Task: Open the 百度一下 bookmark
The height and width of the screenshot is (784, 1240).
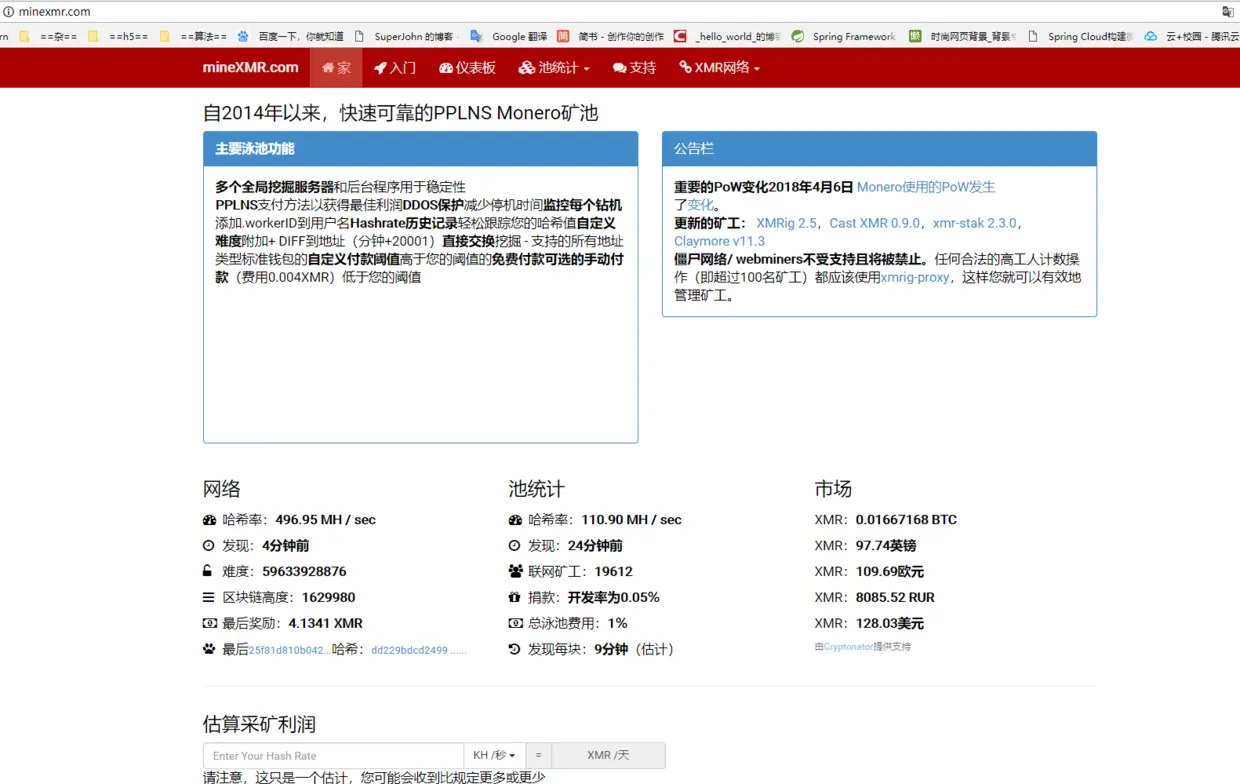Action: (291, 36)
